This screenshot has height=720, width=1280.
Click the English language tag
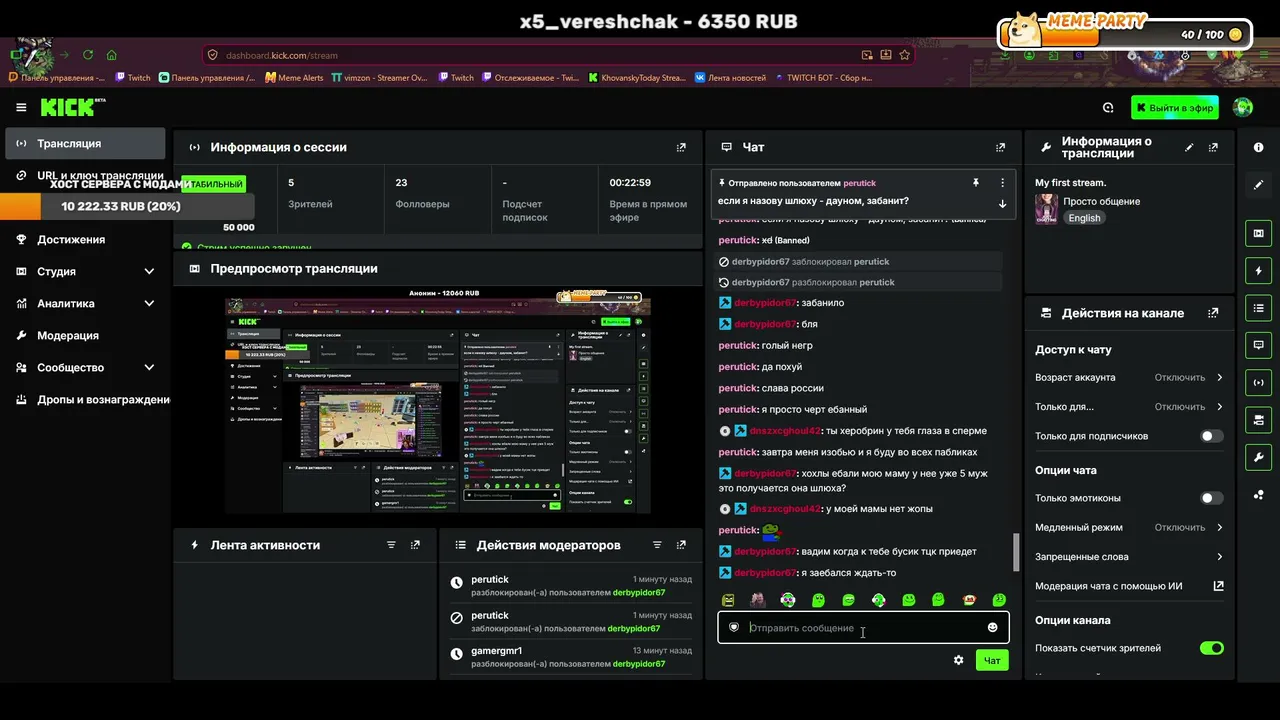pos(1084,218)
